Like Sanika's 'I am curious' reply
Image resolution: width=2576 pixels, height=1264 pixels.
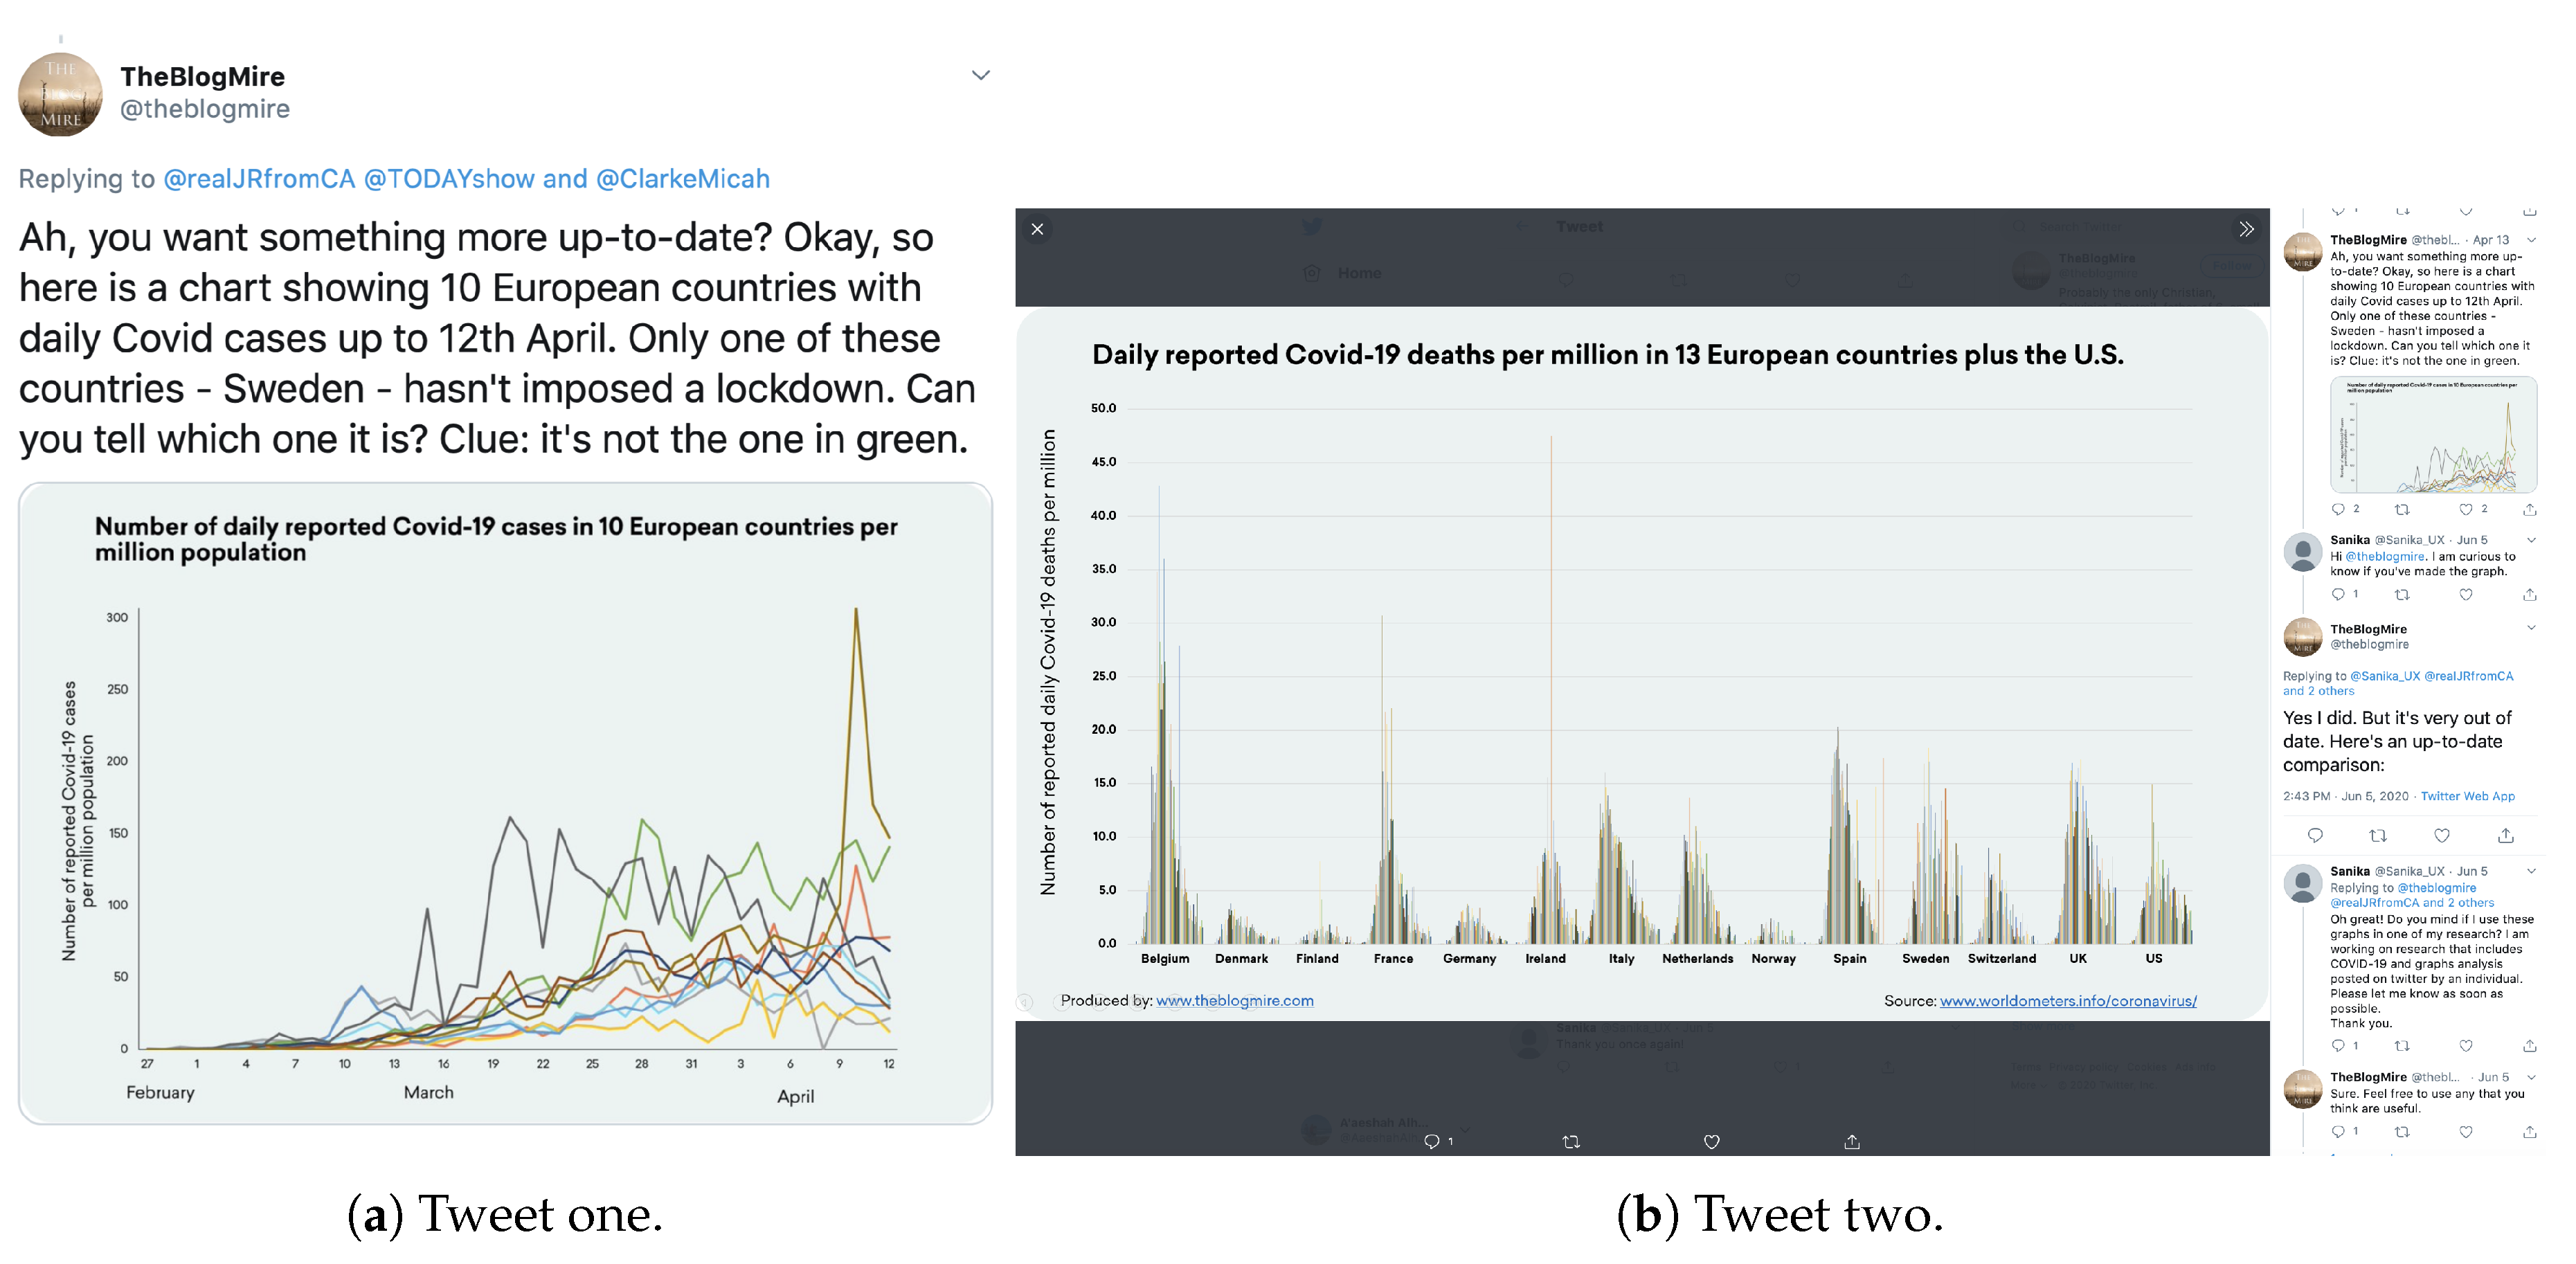click(2465, 594)
